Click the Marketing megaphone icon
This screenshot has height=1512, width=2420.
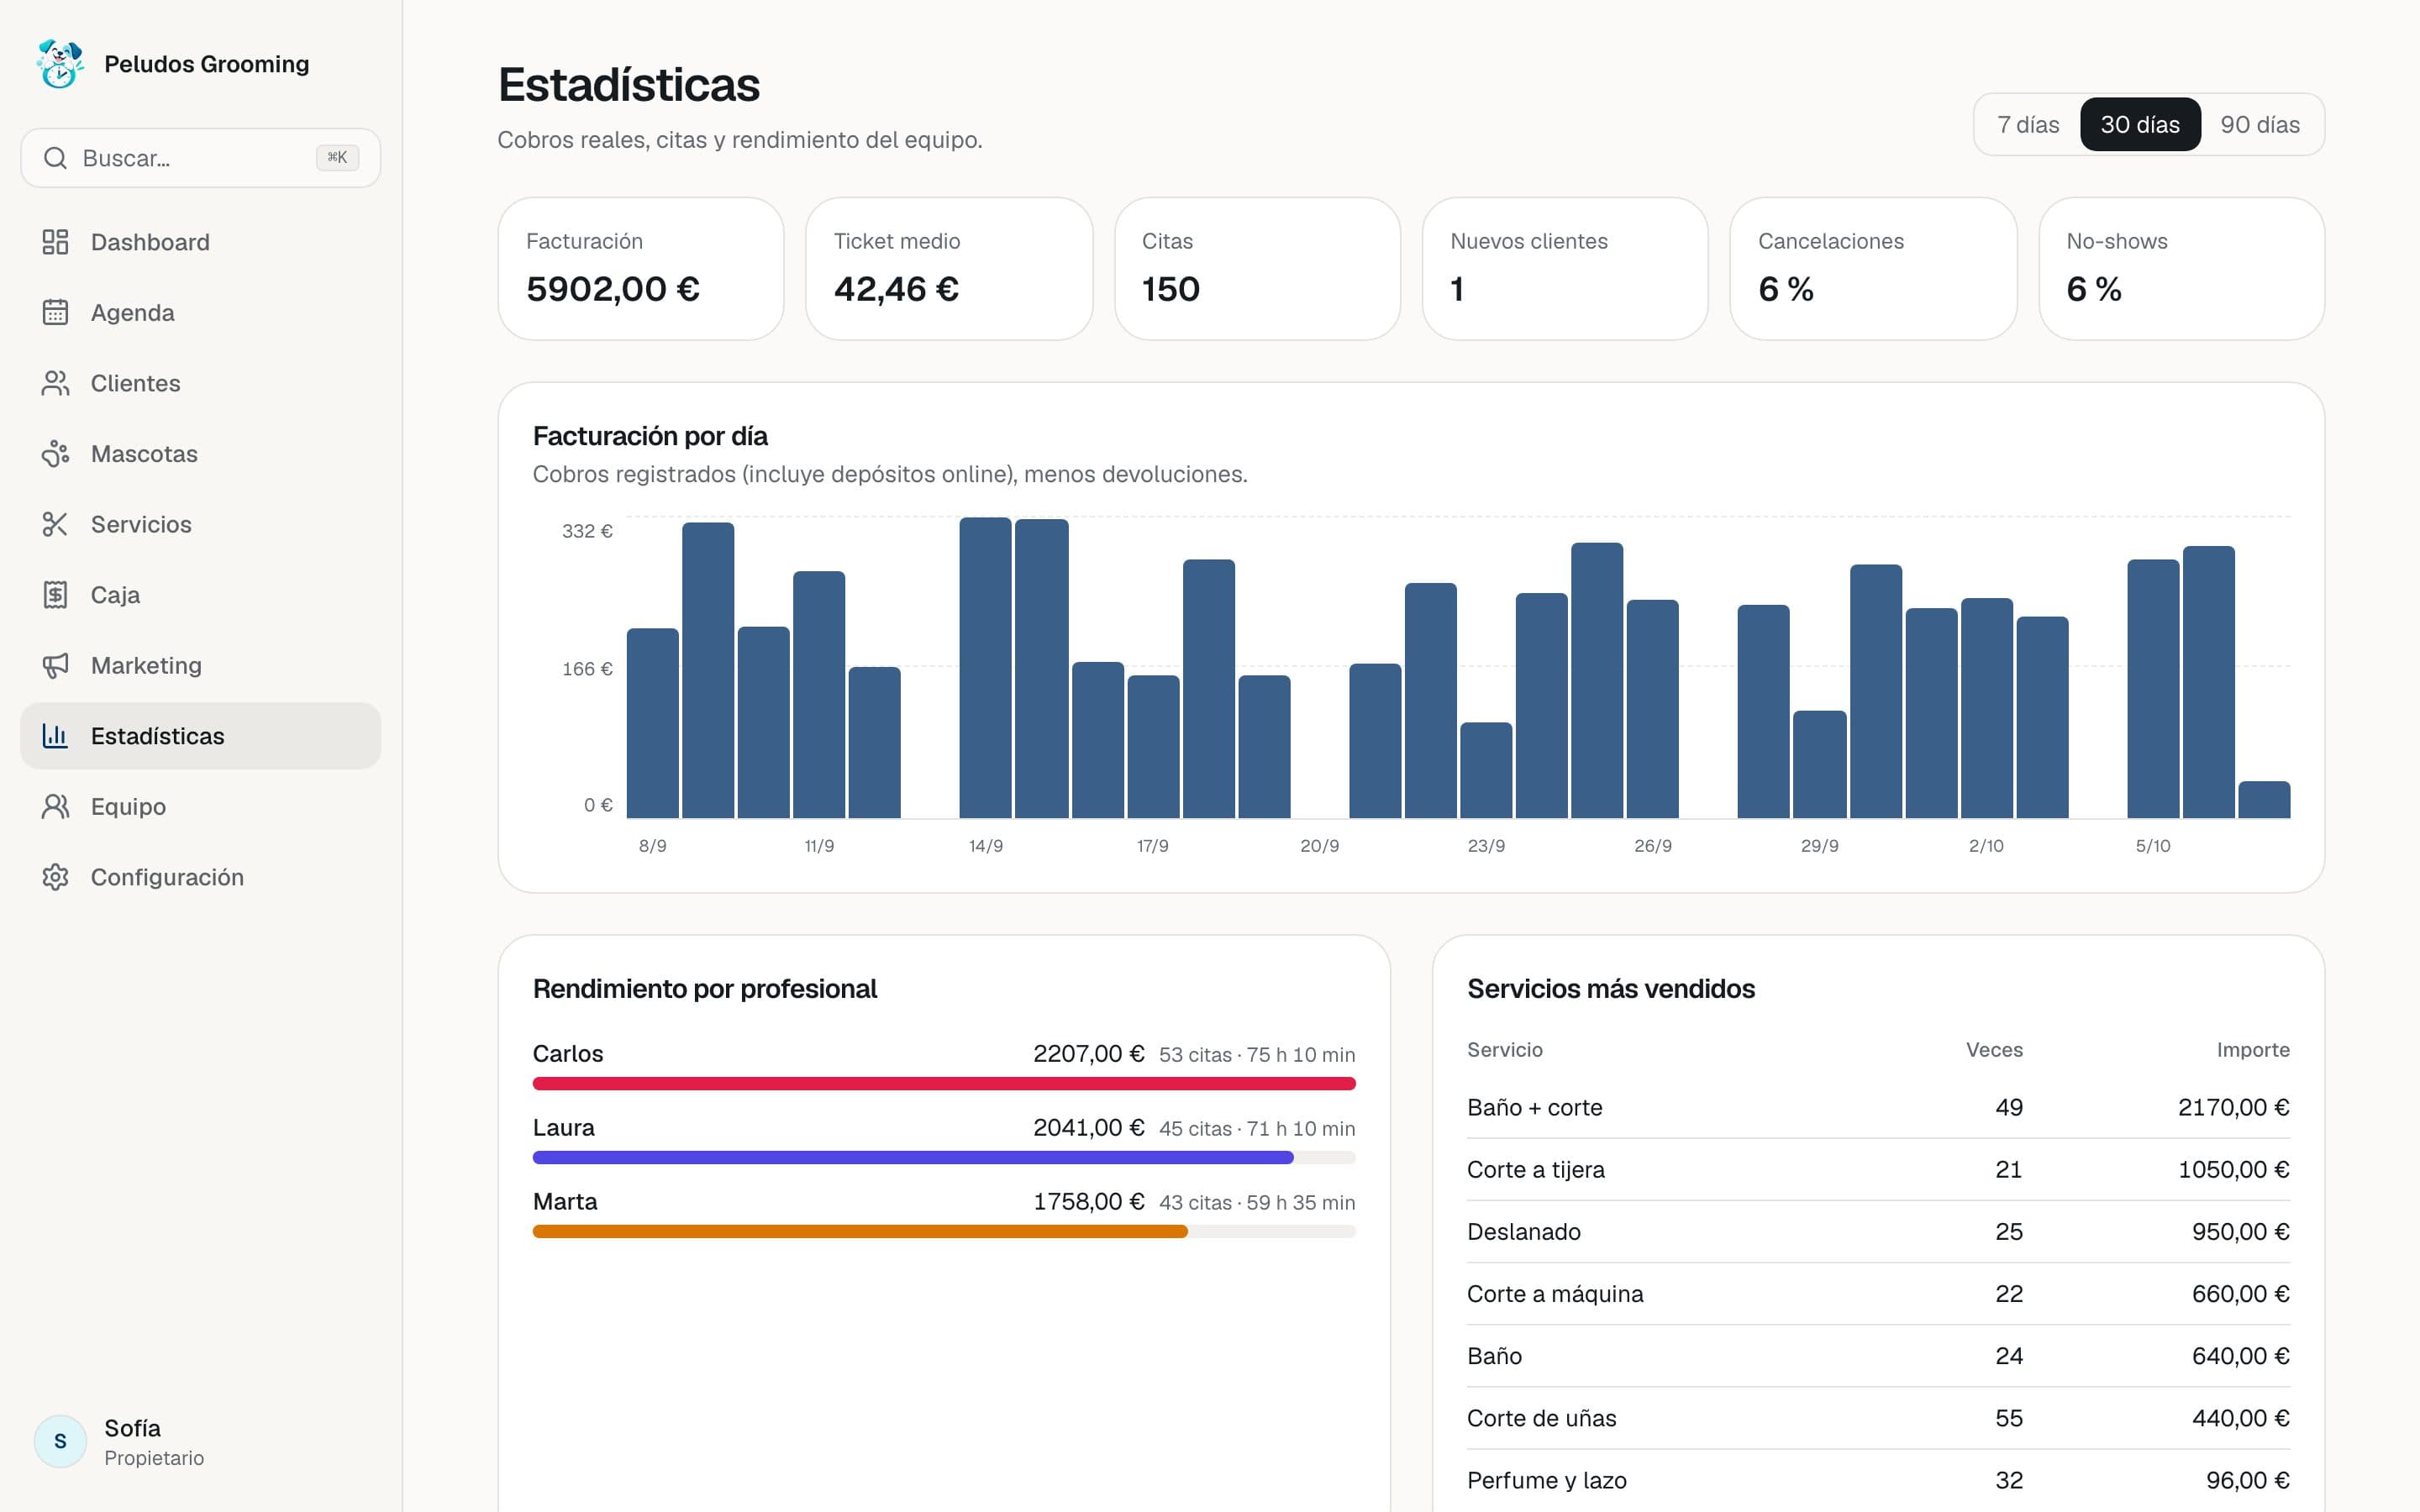tap(55, 665)
